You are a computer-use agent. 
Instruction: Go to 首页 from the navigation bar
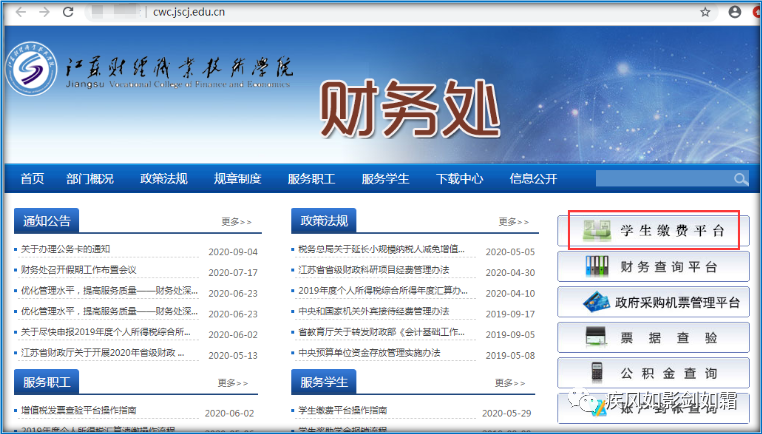(32, 179)
